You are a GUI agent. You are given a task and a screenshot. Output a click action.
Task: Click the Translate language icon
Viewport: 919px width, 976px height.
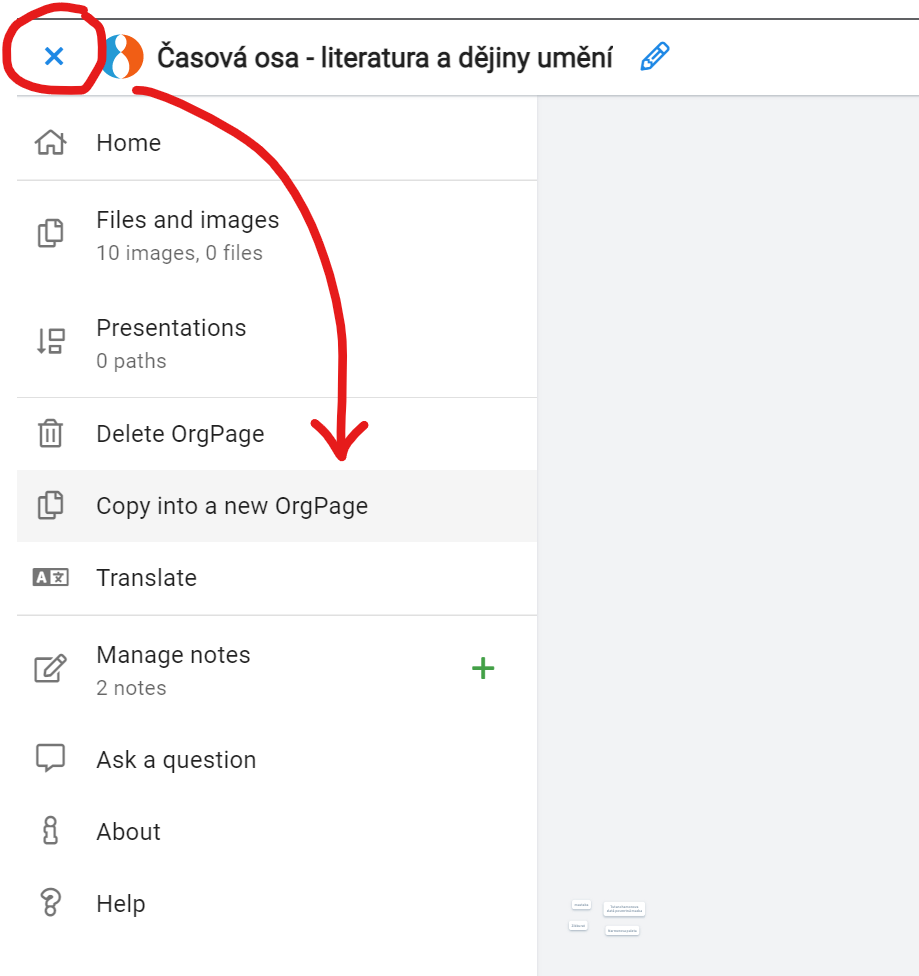click(50, 578)
